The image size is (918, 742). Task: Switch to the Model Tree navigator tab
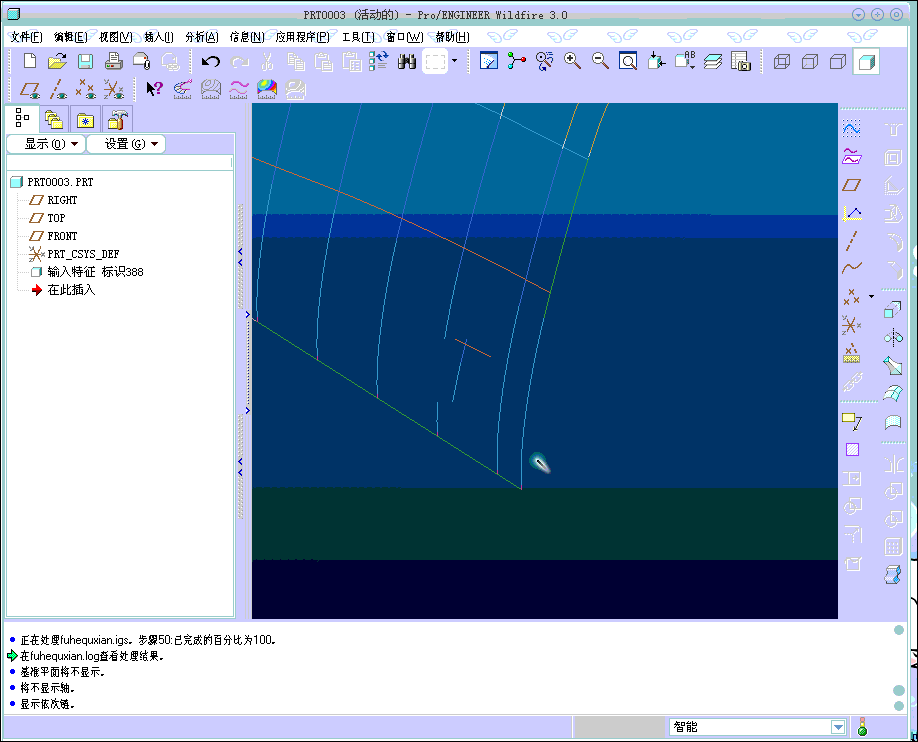(22, 118)
